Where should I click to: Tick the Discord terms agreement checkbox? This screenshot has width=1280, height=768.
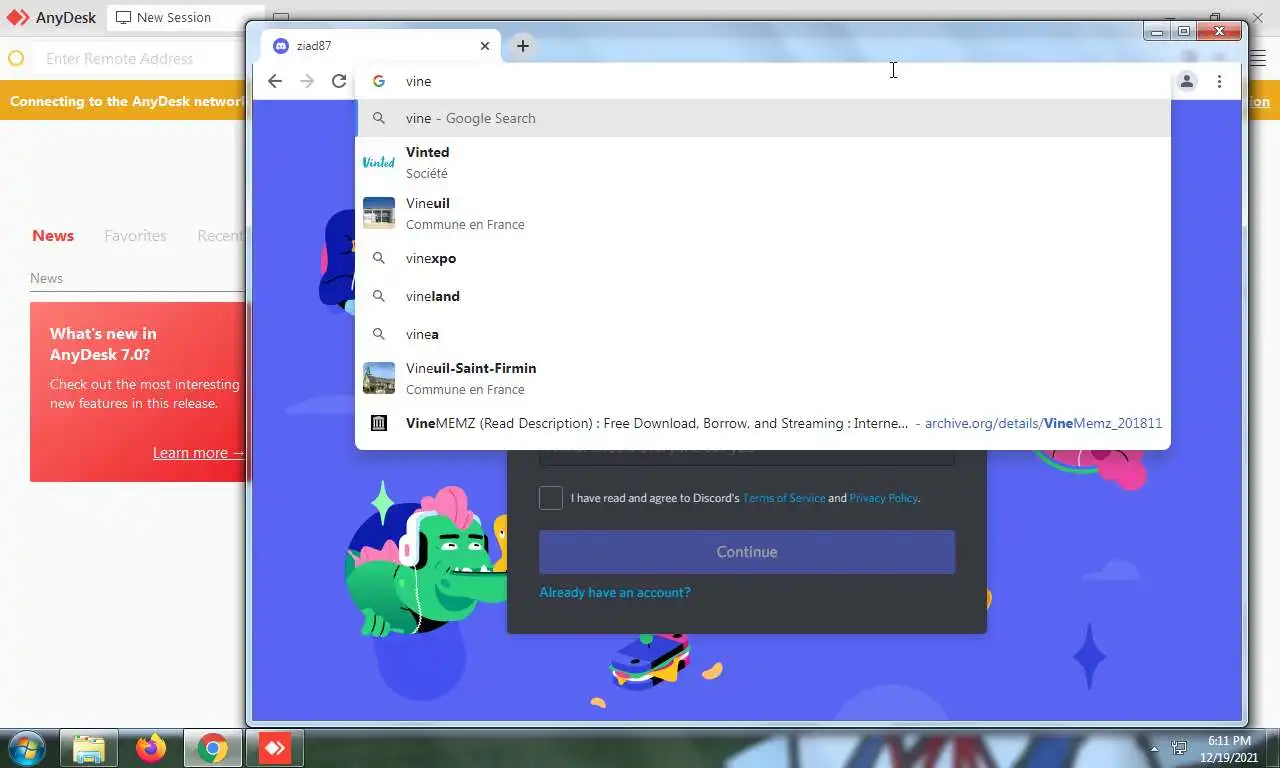click(551, 498)
